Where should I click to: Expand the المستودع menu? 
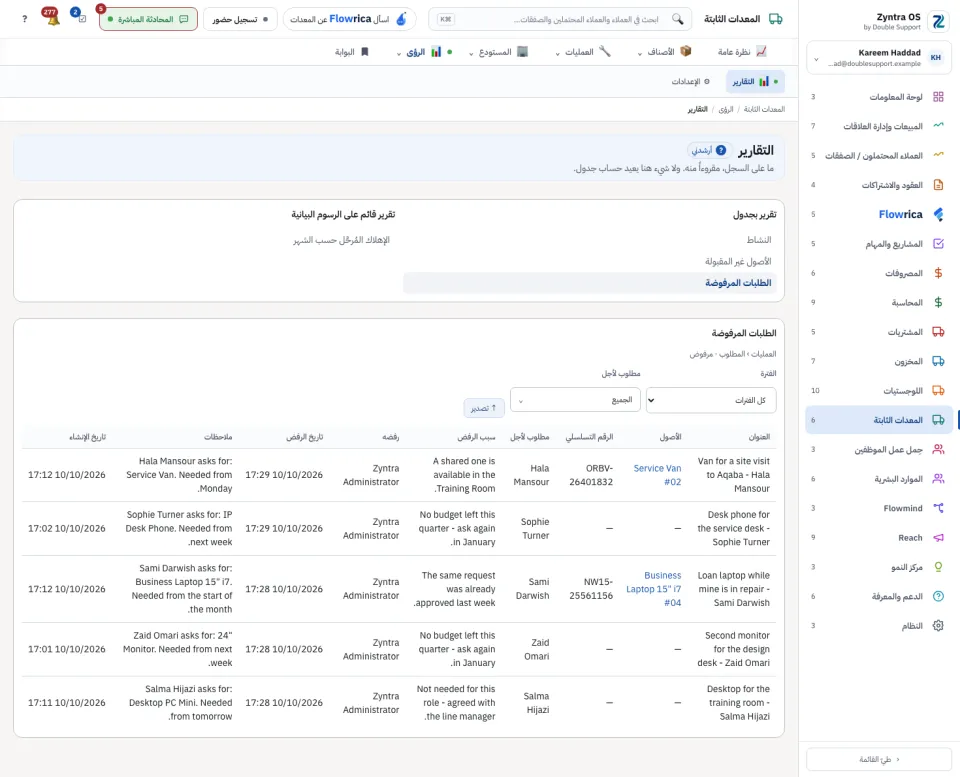pyautogui.click(x=498, y=52)
